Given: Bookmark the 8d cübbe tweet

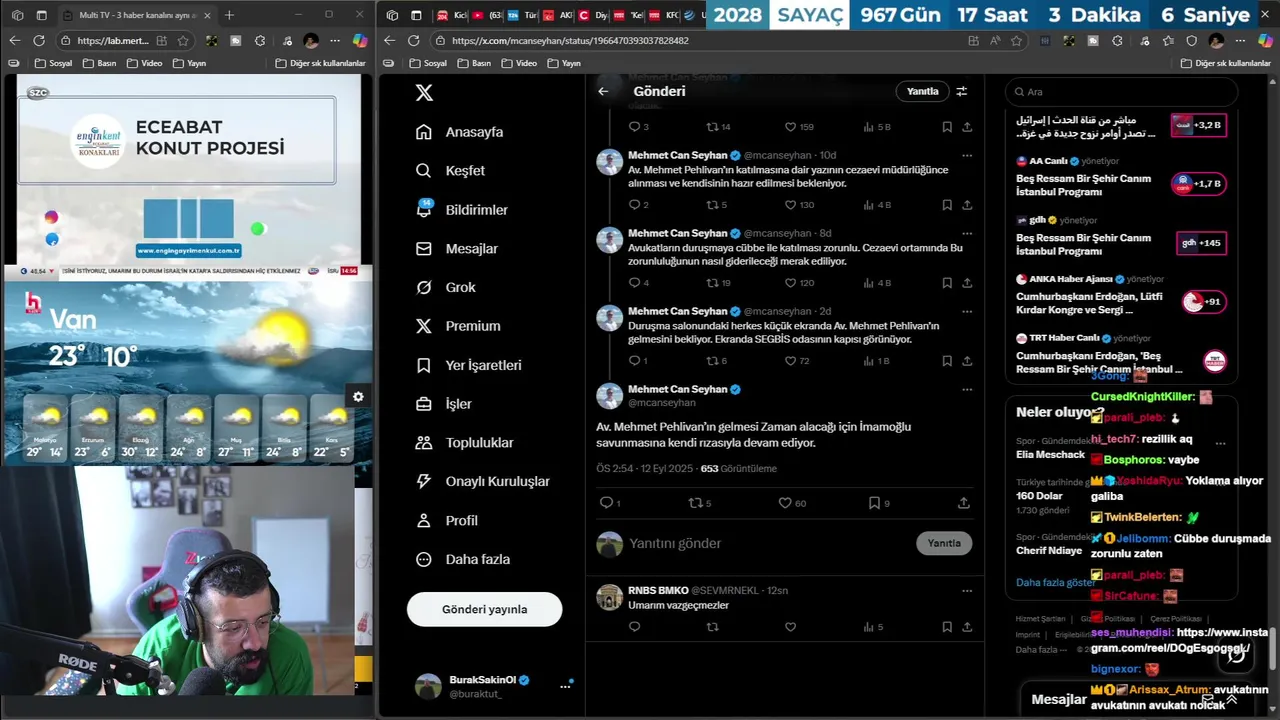Looking at the screenshot, I should tap(947, 283).
